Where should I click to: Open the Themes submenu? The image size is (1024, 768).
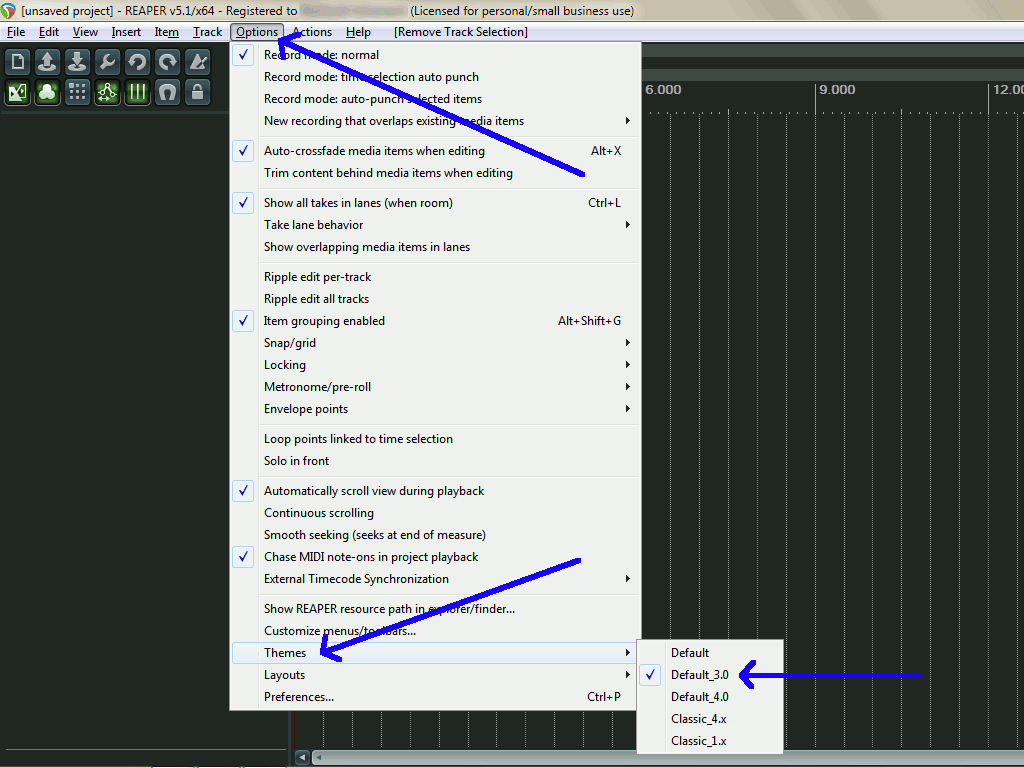tap(435, 653)
